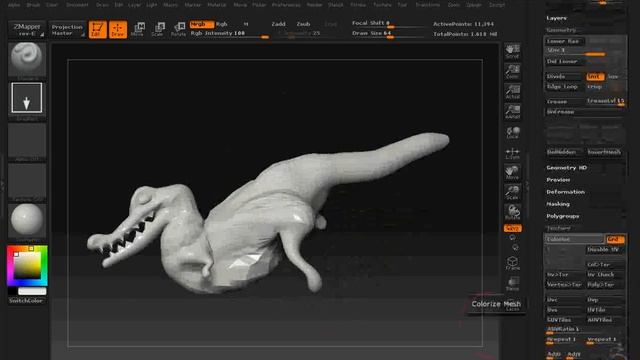Click the Del Lower button
The height and width of the screenshot is (360, 640).
coord(565,61)
